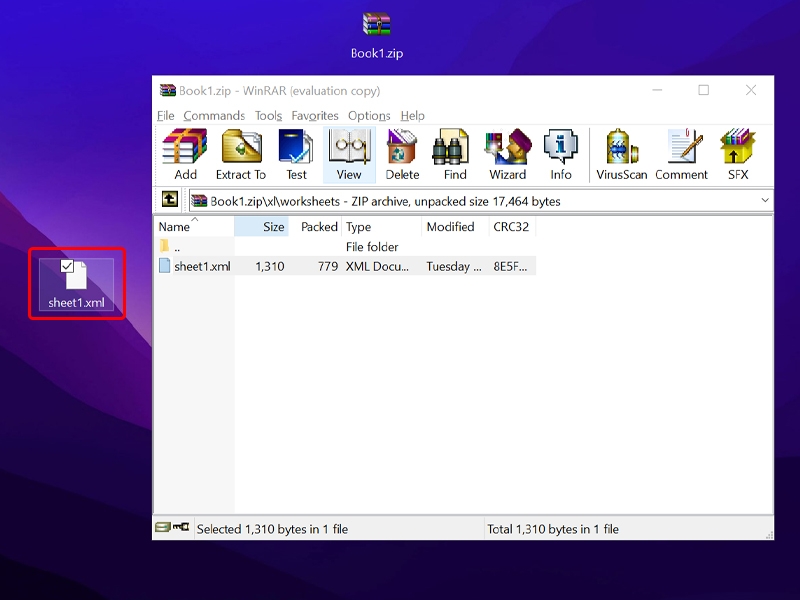Launch the Wizard tool
The image size is (800, 600).
pyautogui.click(x=507, y=155)
